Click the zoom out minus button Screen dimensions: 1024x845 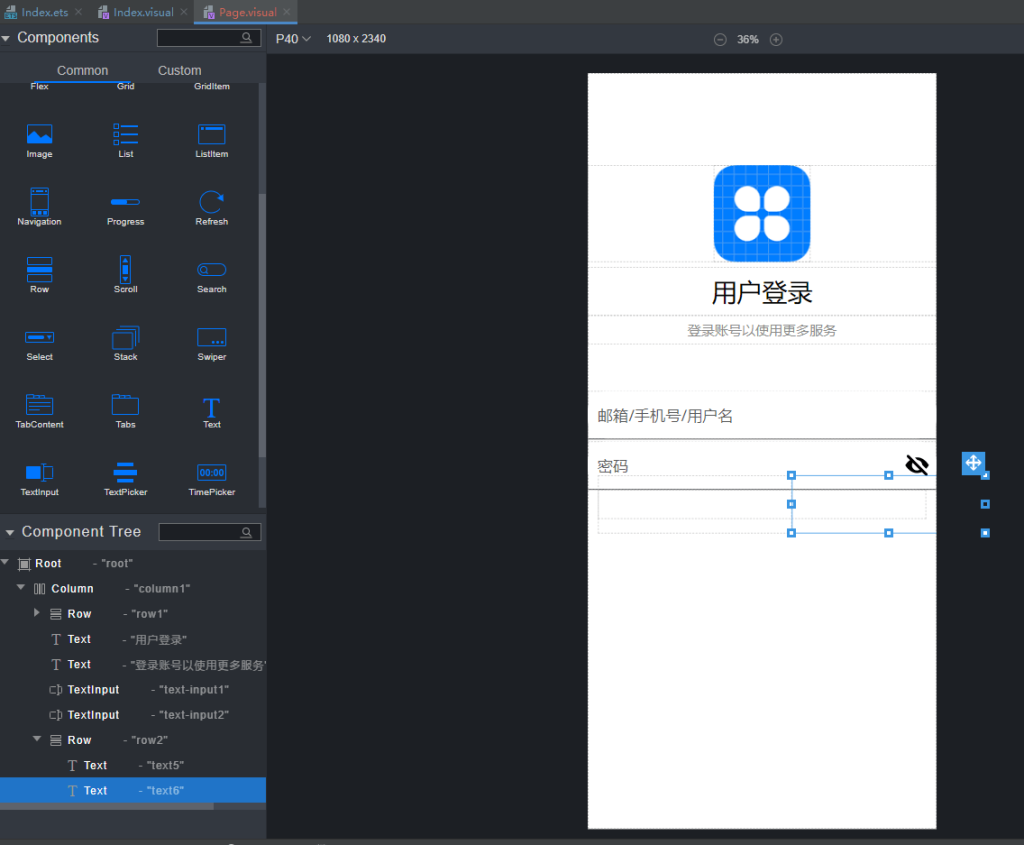click(719, 39)
